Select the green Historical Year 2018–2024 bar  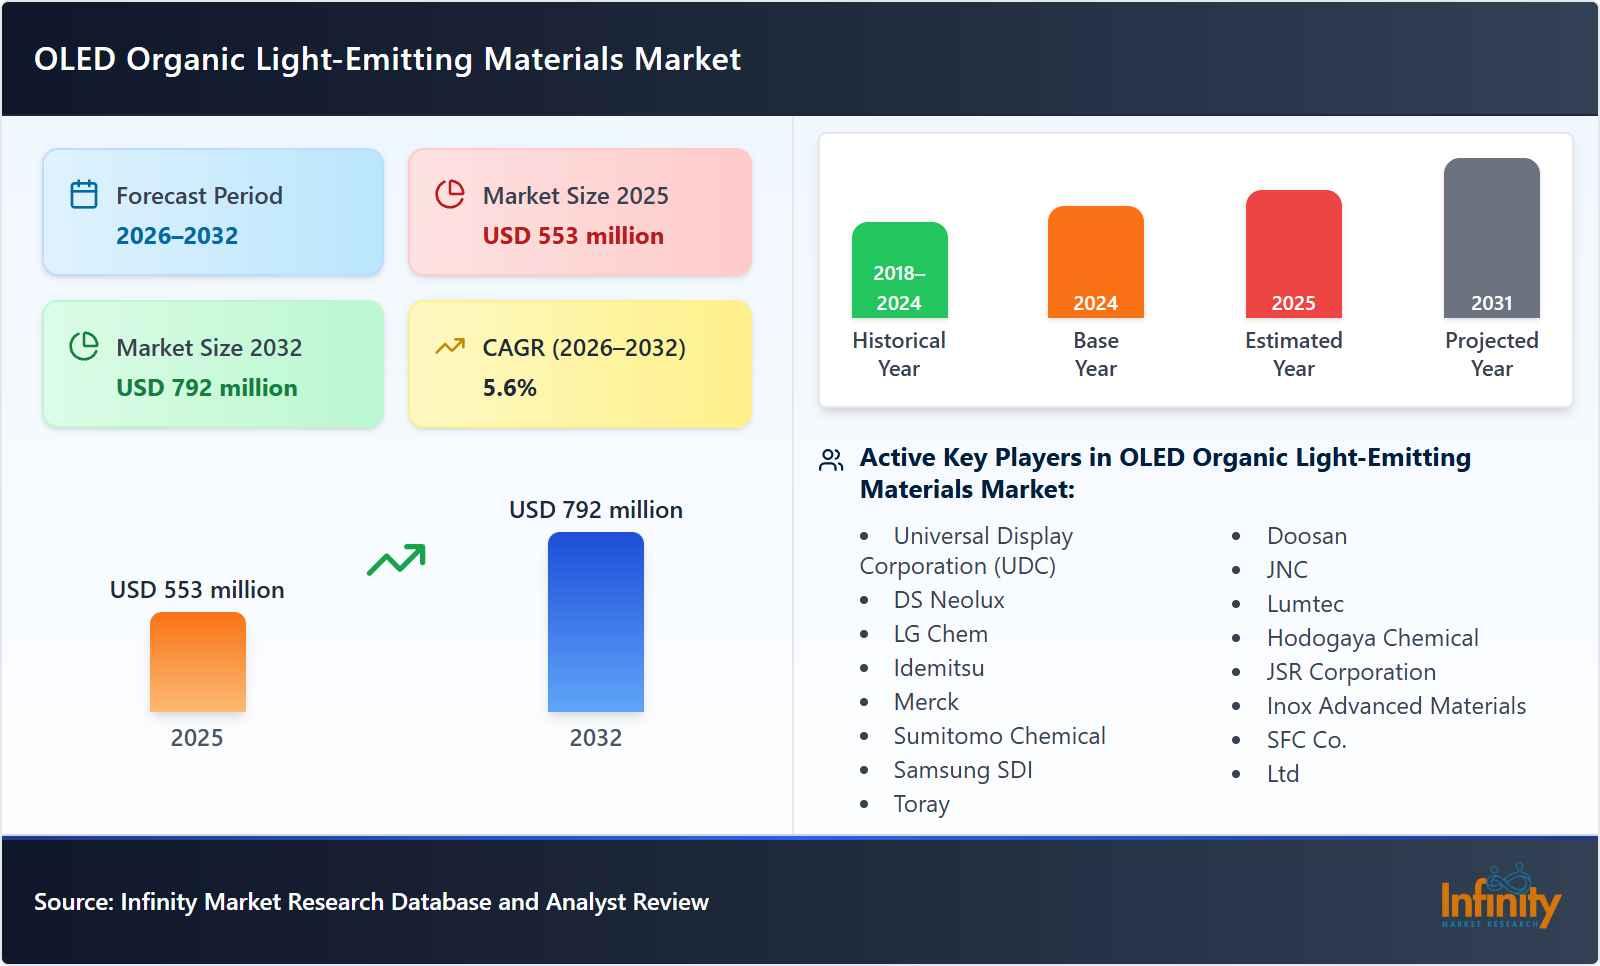(x=898, y=270)
